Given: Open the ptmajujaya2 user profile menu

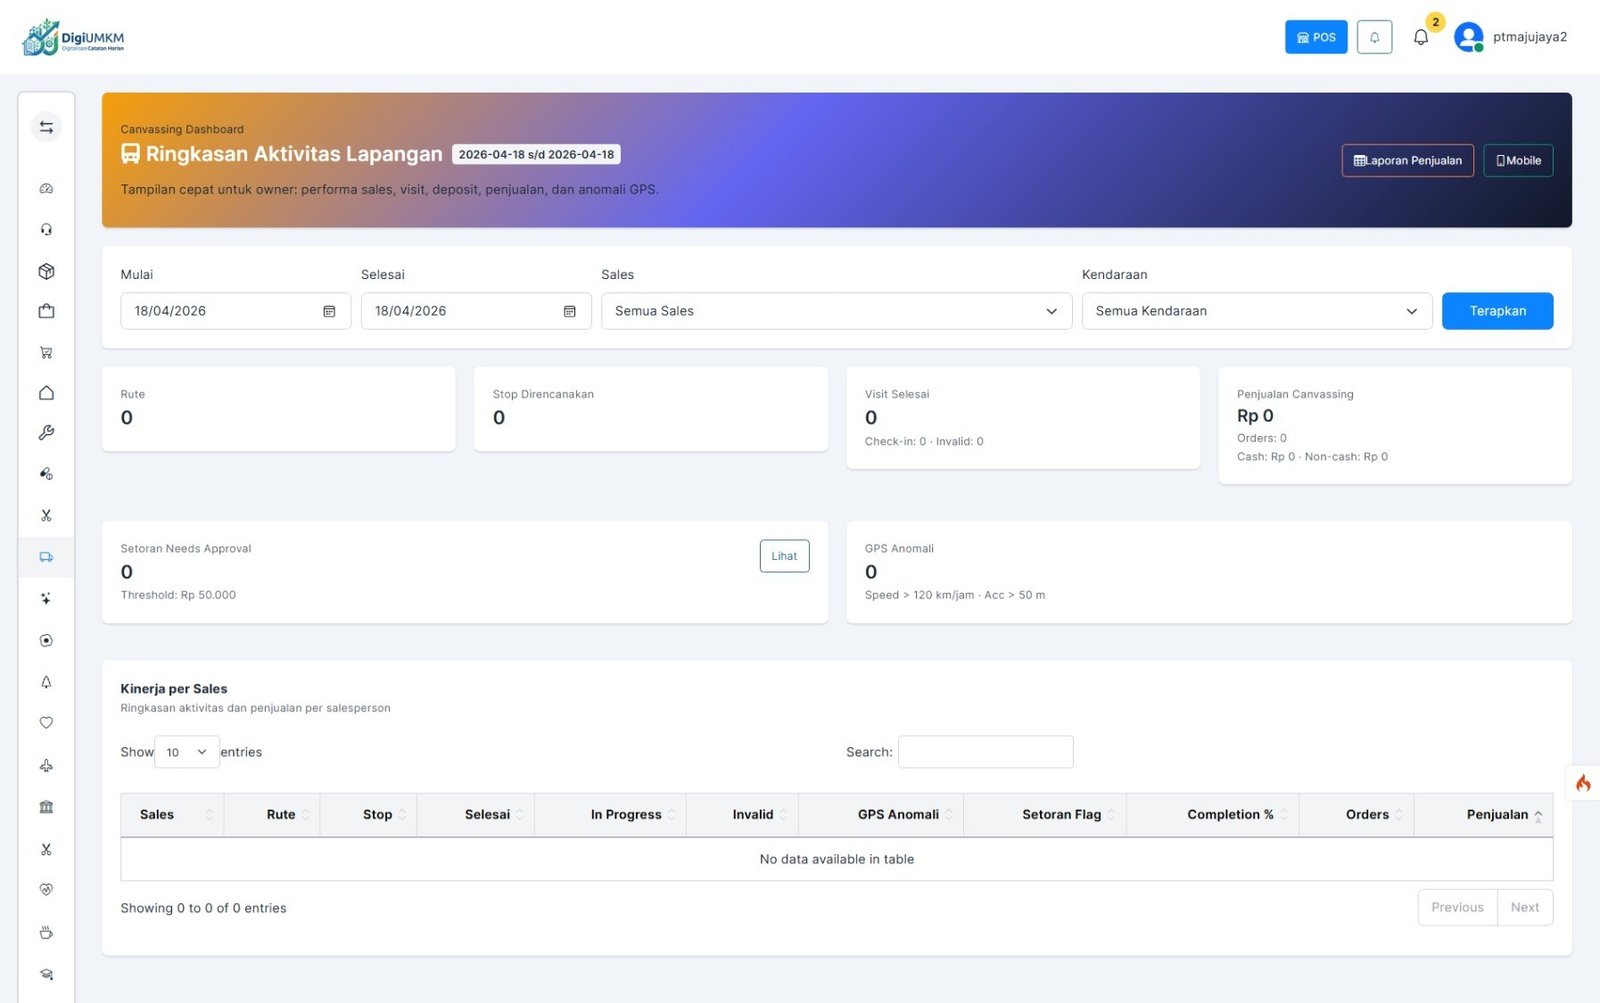Looking at the screenshot, I should (x=1510, y=37).
